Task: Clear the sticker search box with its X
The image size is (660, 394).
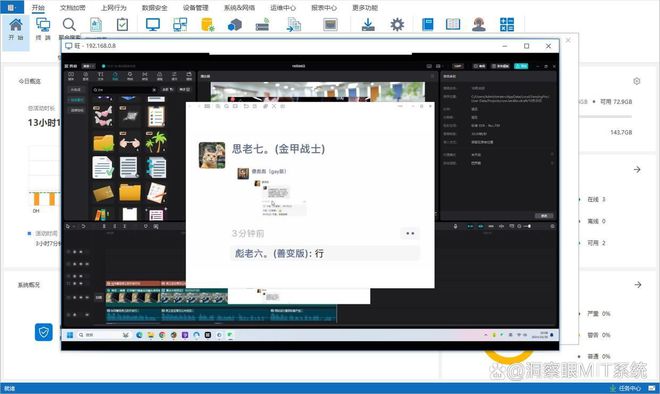Action: coord(154,90)
